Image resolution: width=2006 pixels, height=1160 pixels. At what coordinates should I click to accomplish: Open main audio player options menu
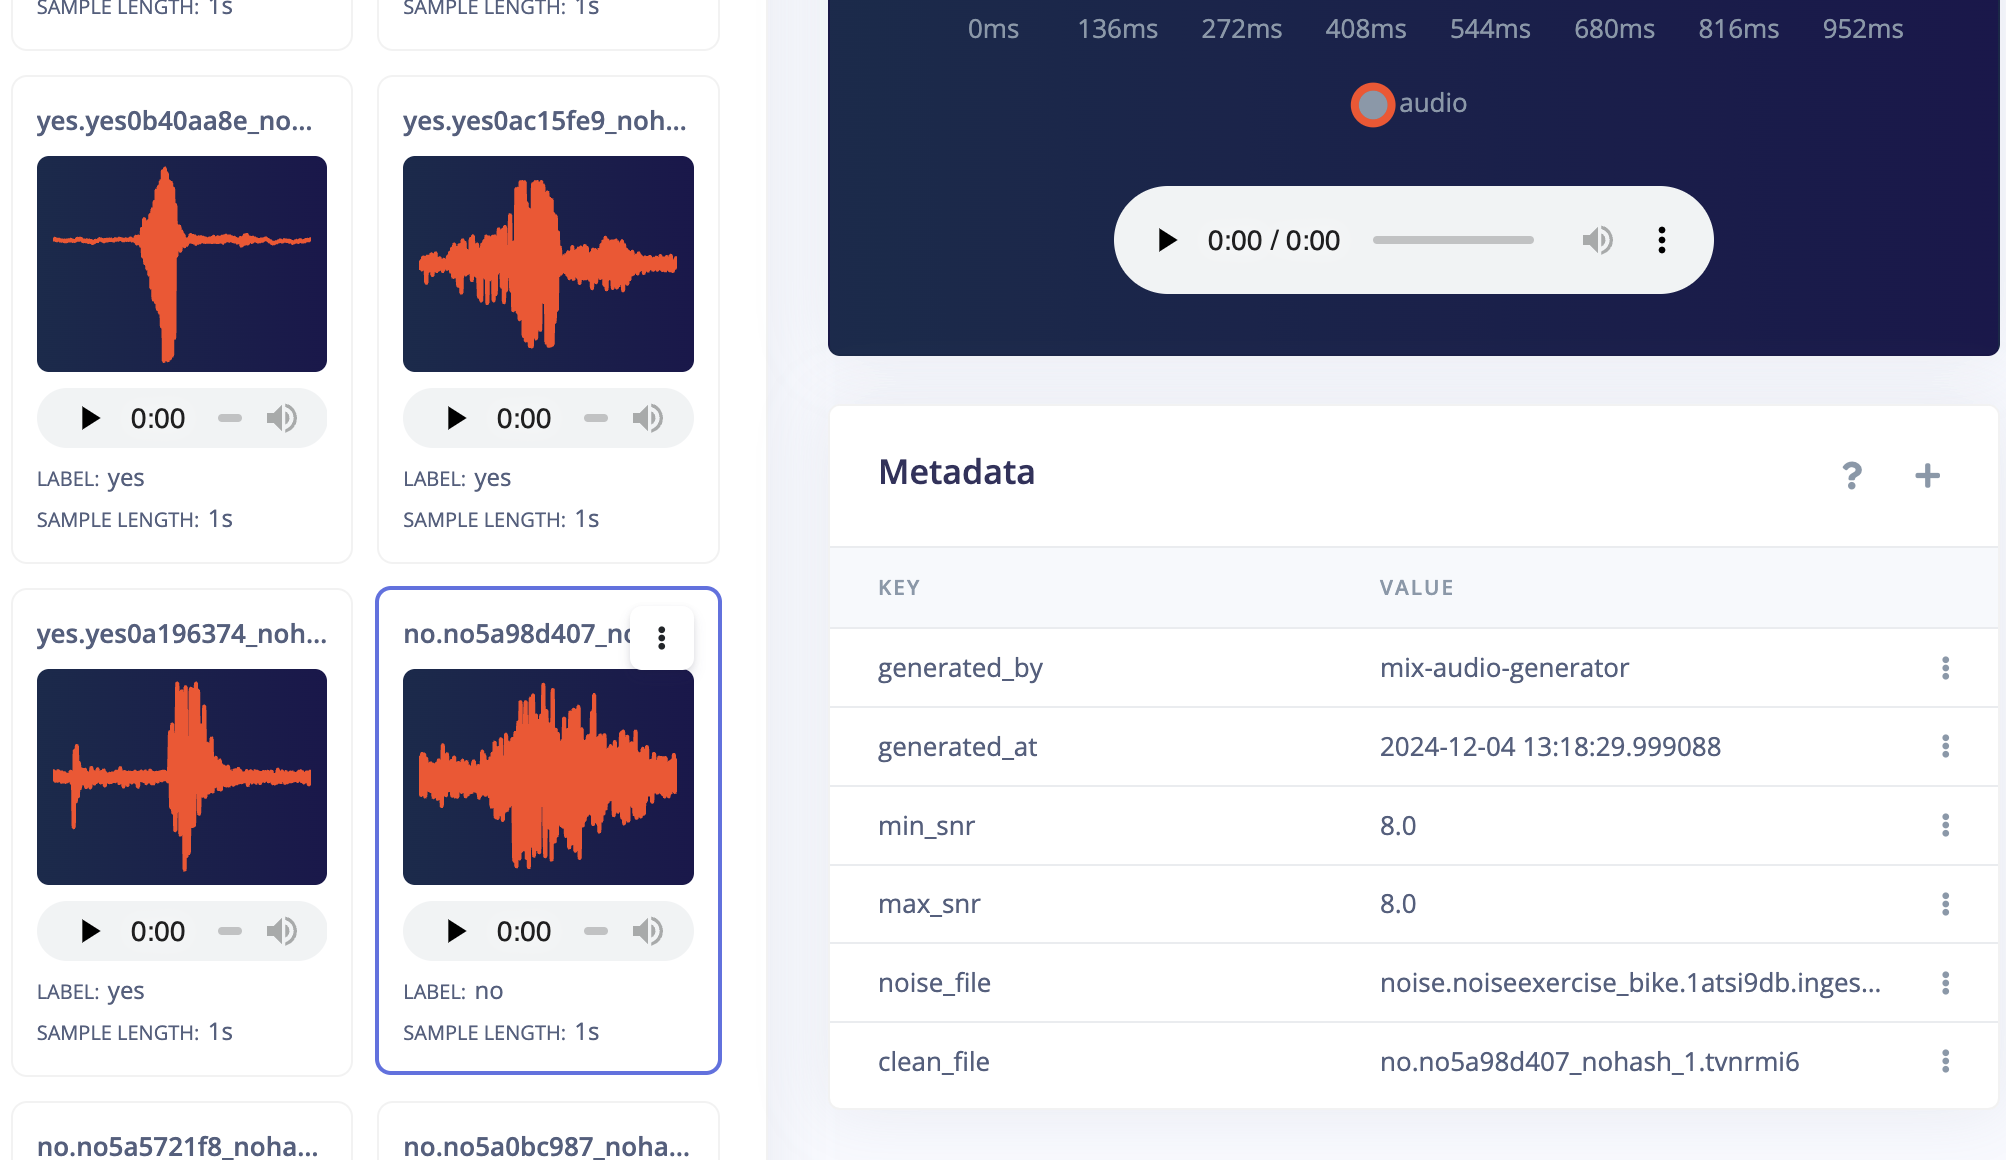pos(1661,240)
